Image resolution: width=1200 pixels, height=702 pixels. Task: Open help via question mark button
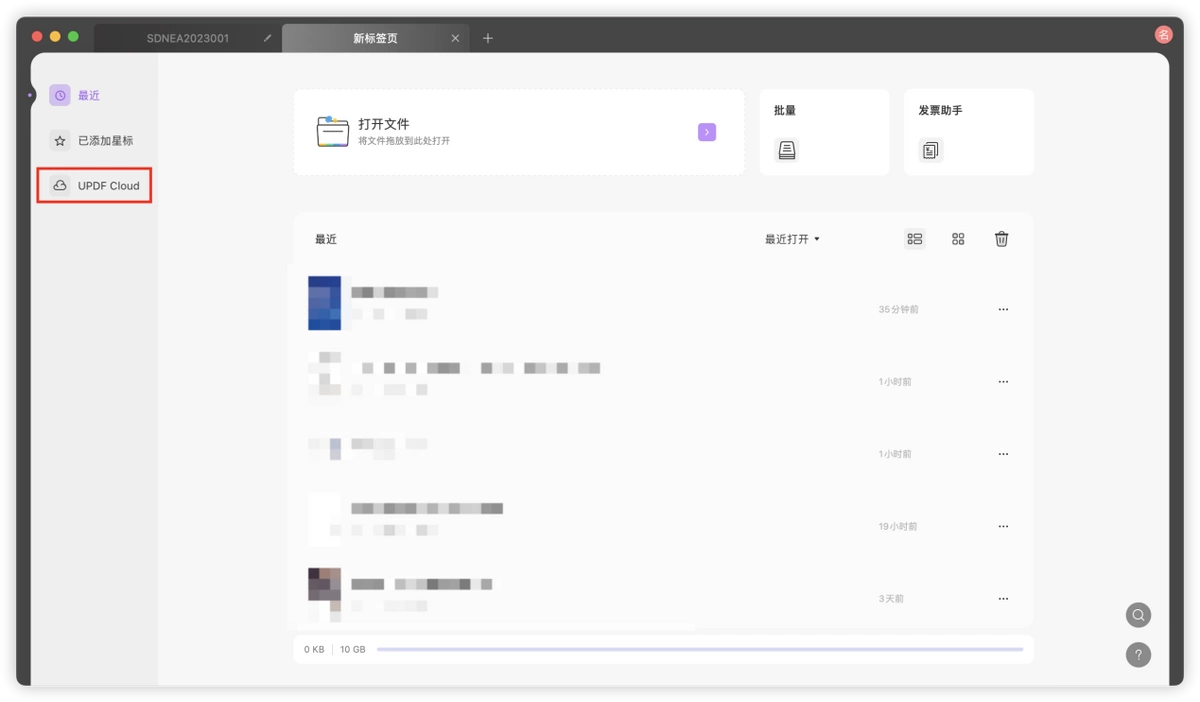click(1138, 655)
